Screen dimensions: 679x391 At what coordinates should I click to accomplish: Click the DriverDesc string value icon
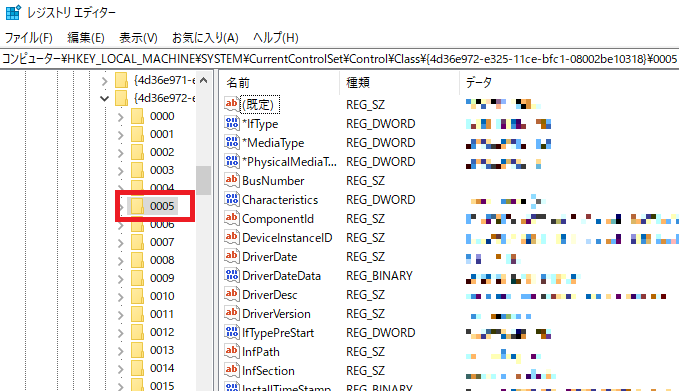click(x=232, y=294)
